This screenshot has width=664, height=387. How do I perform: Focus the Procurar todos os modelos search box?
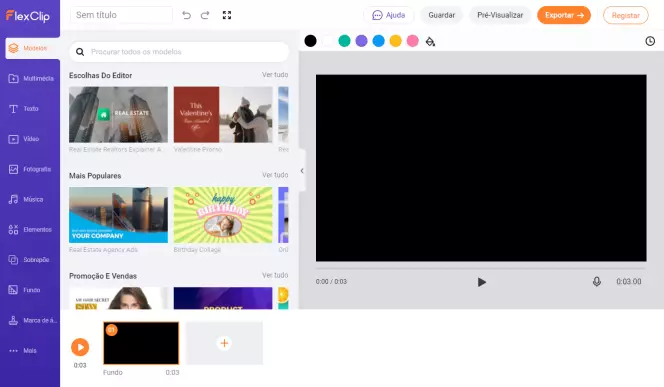(x=179, y=52)
